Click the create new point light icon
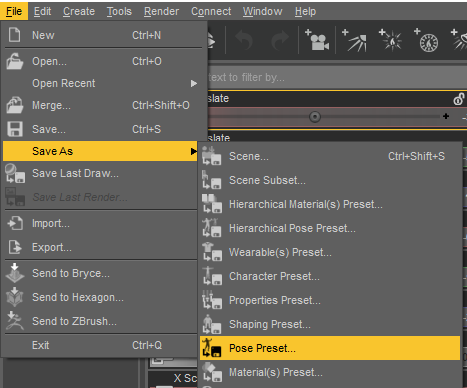 tap(390, 40)
